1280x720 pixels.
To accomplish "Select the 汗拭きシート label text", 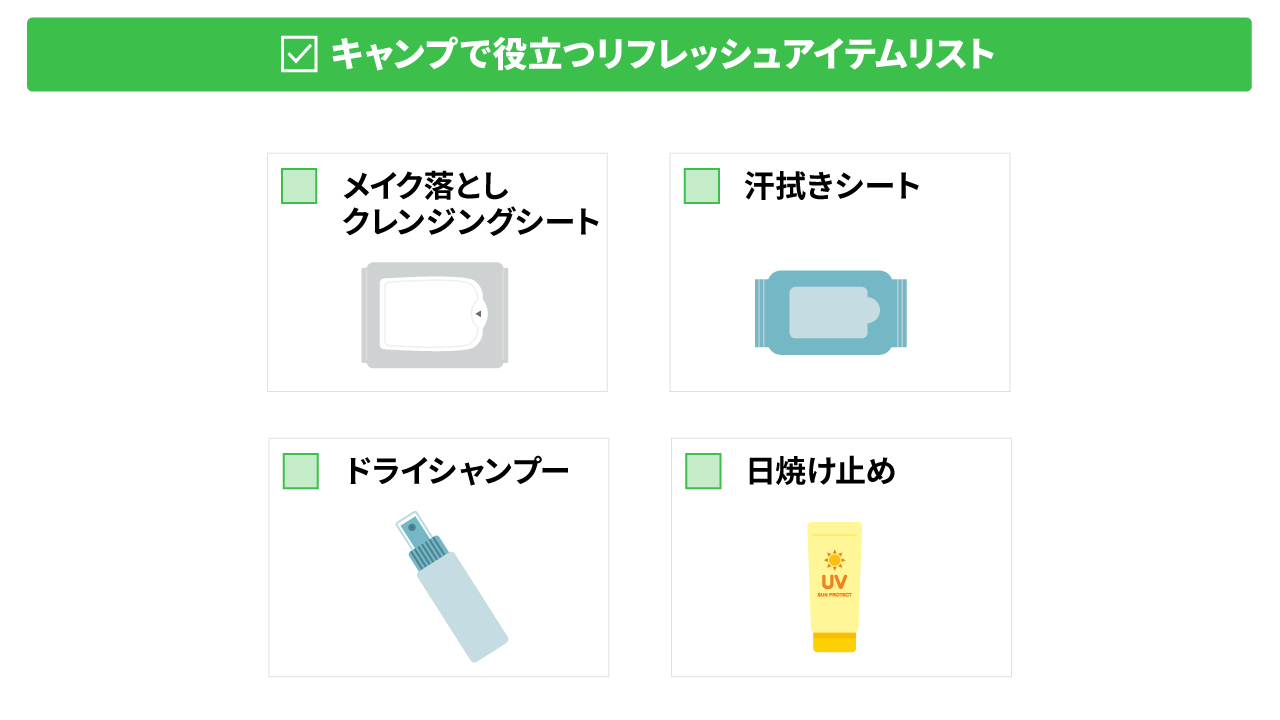I will coord(832,186).
